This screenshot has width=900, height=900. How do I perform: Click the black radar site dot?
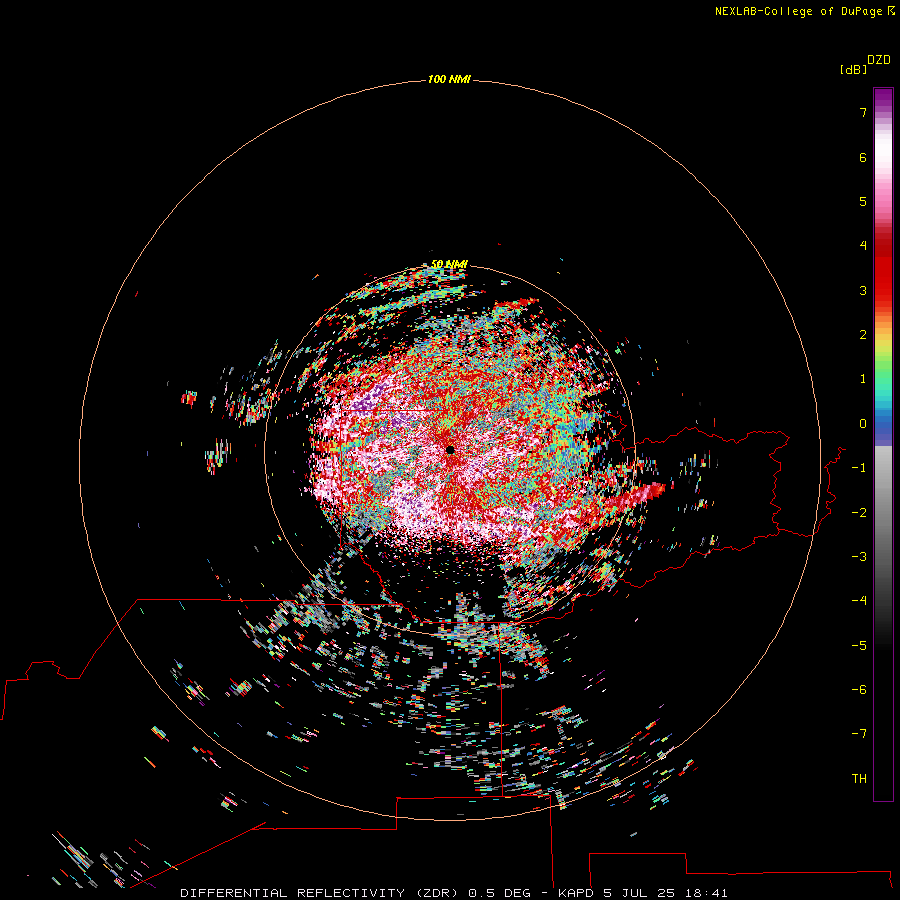450,450
